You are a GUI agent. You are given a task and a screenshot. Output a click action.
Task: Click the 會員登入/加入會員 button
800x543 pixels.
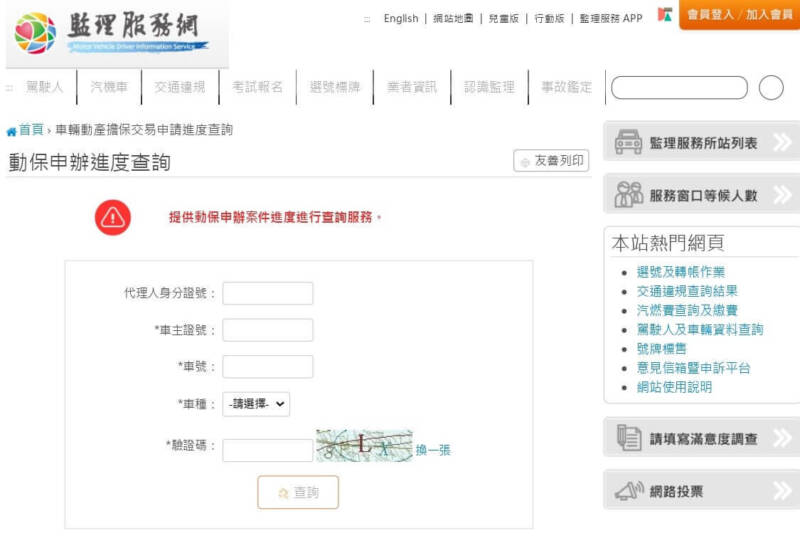click(x=739, y=15)
